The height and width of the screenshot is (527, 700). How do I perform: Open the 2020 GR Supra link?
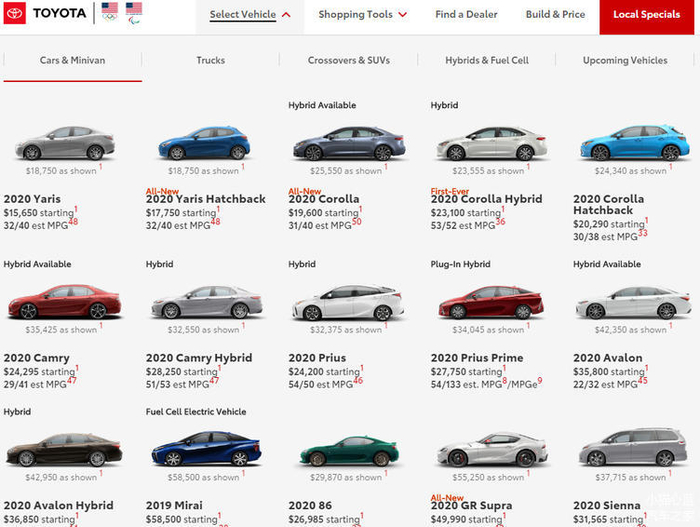[x=471, y=505]
